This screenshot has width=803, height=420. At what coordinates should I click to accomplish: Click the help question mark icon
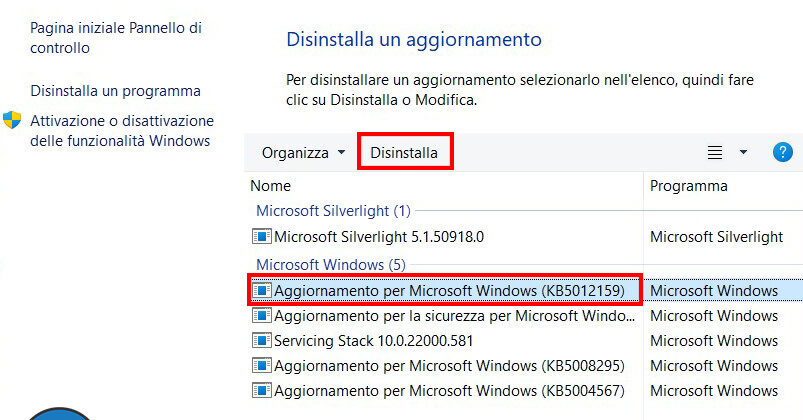click(x=783, y=152)
